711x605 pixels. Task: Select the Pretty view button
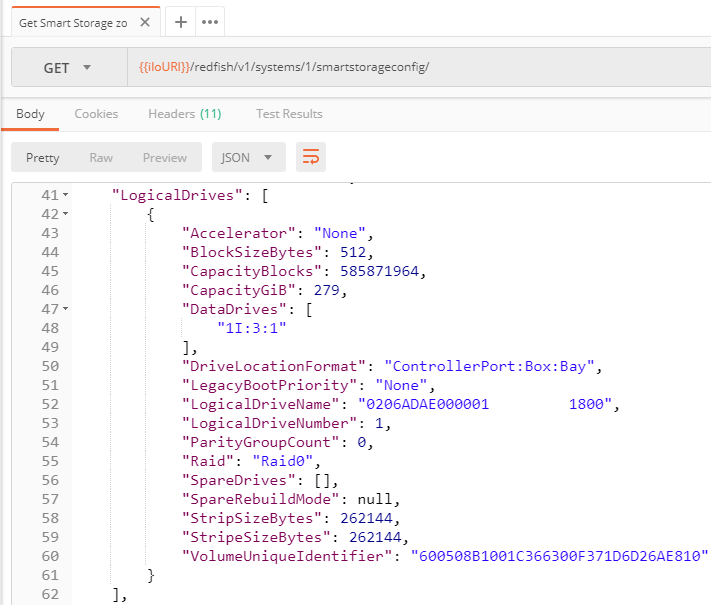[43, 157]
